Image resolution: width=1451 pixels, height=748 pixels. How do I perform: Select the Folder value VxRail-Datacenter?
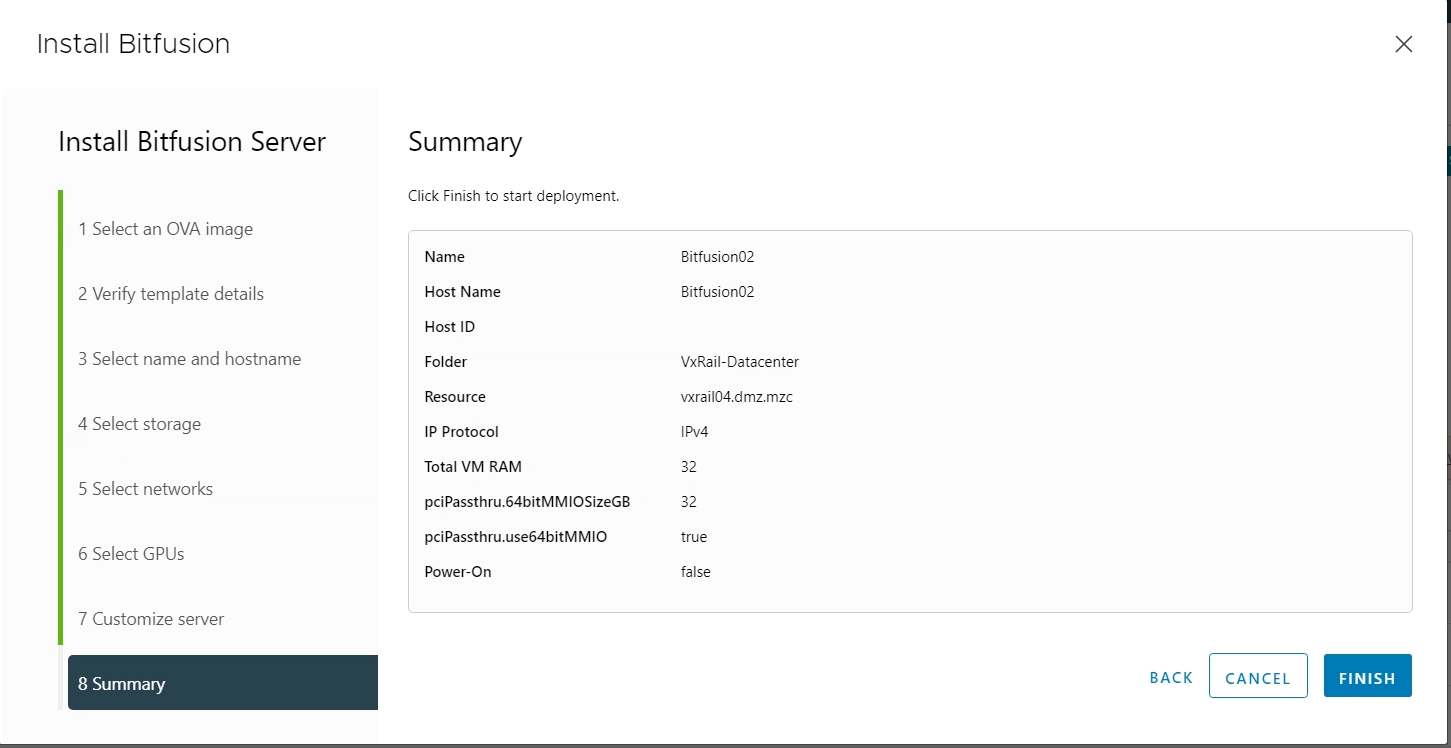(x=740, y=362)
